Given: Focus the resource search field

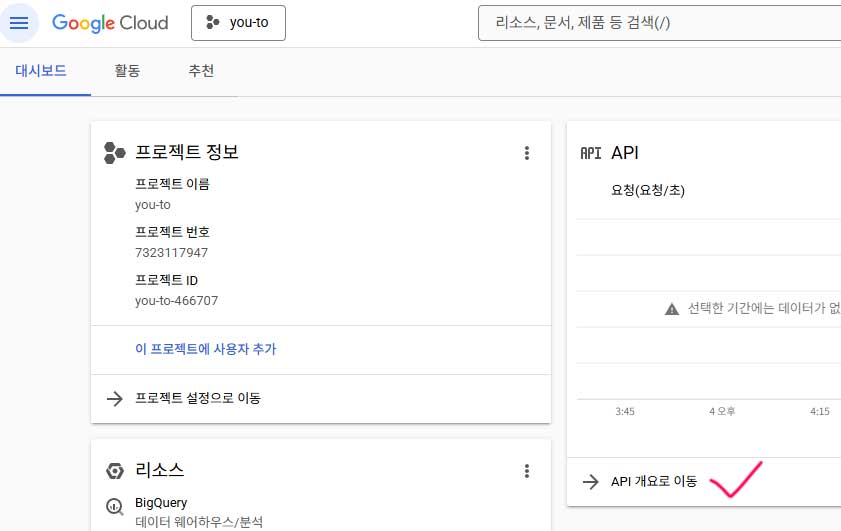Looking at the screenshot, I should [x=659, y=23].
